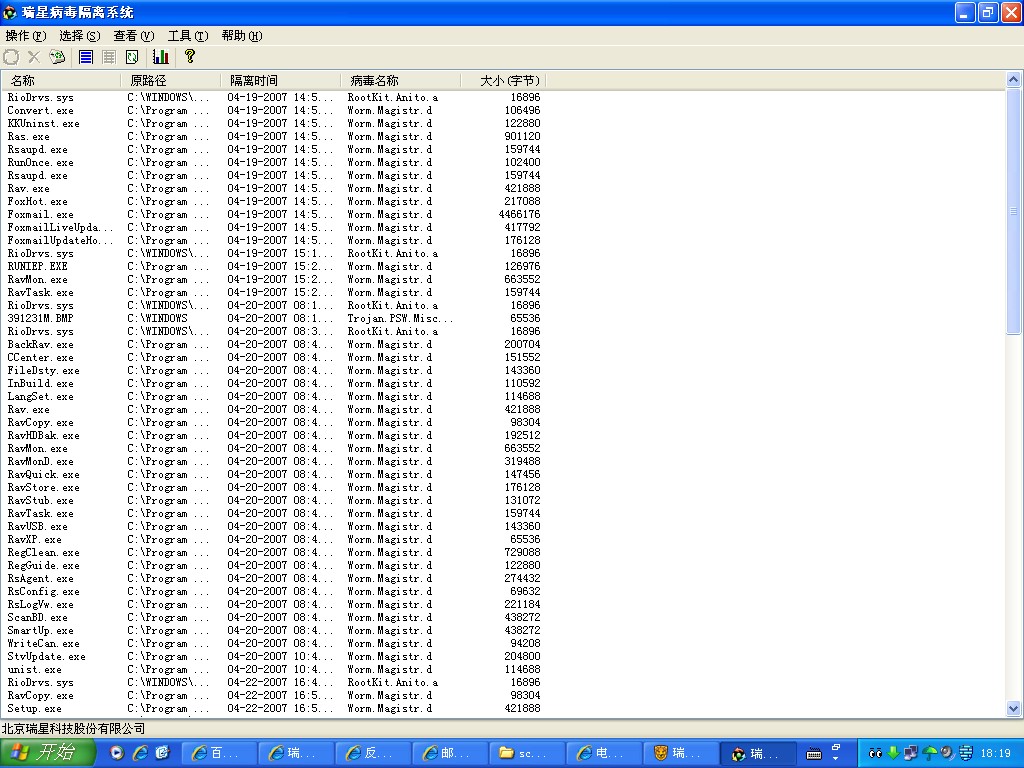This screenshot has height=768, width=1024.
Task: Select the RunOnce.exe row
Action: [274, 163]
